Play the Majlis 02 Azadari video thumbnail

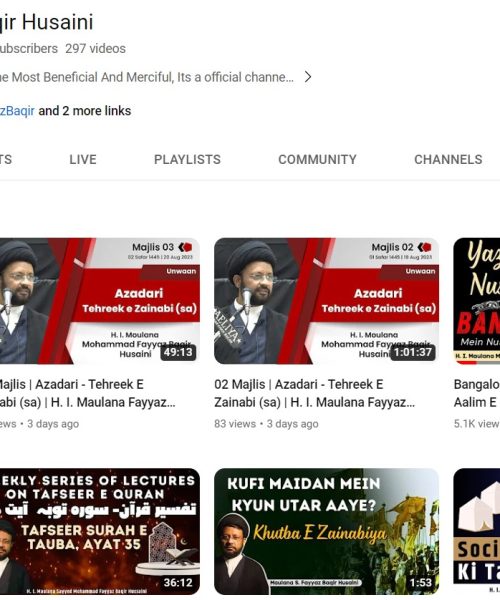click(x=326, y=301)
